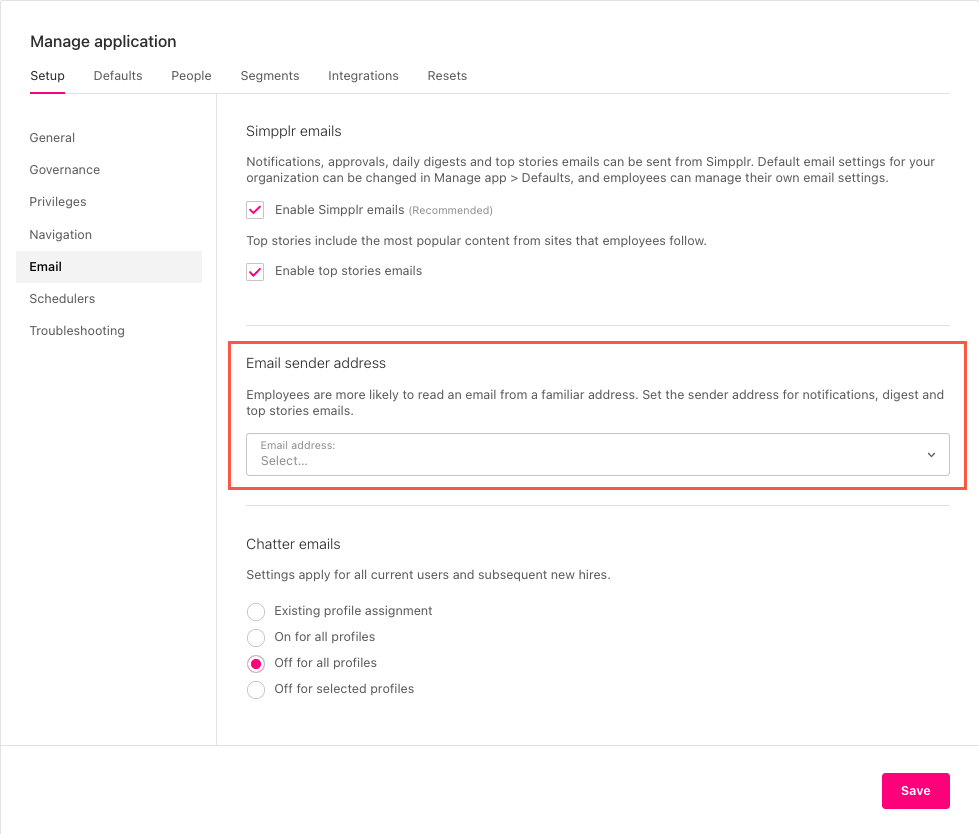This screenshot has width=979, height=834.
Task: Open the Schedulers section
Action: [62, 298]
